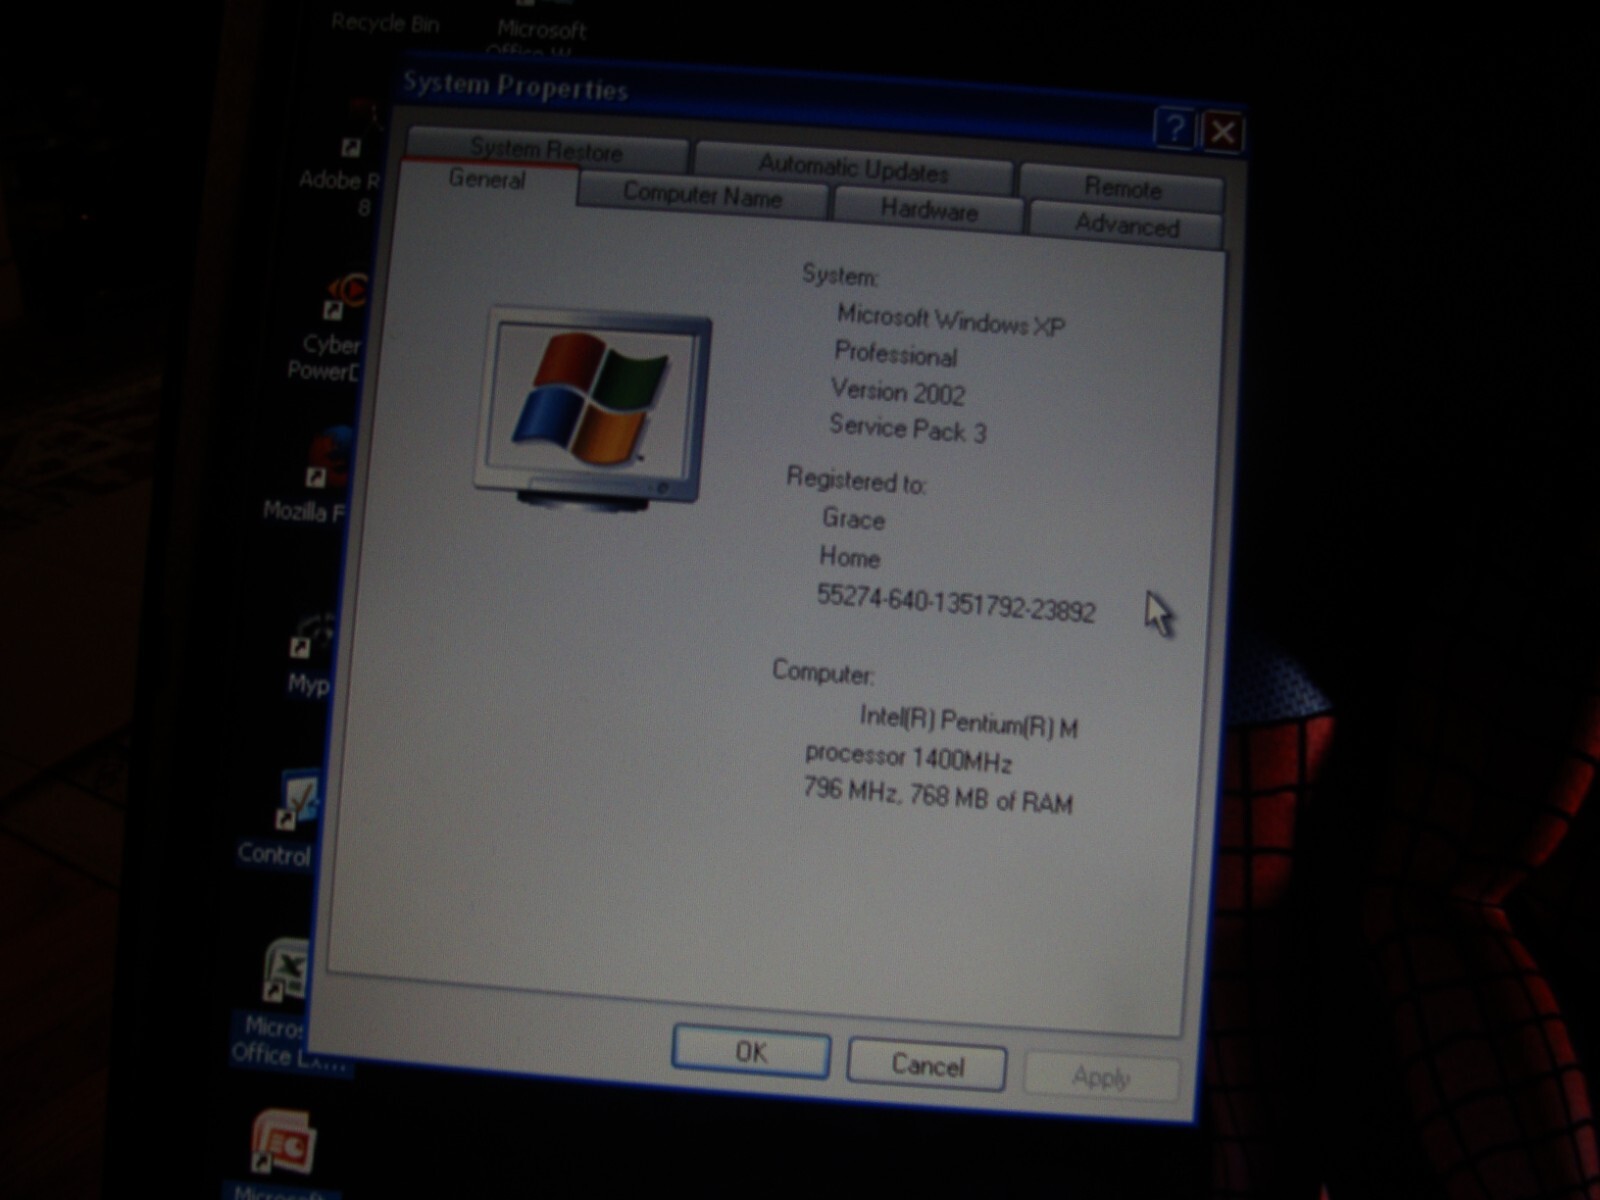
Task: Click the Apply button
Action: 1101,1077
